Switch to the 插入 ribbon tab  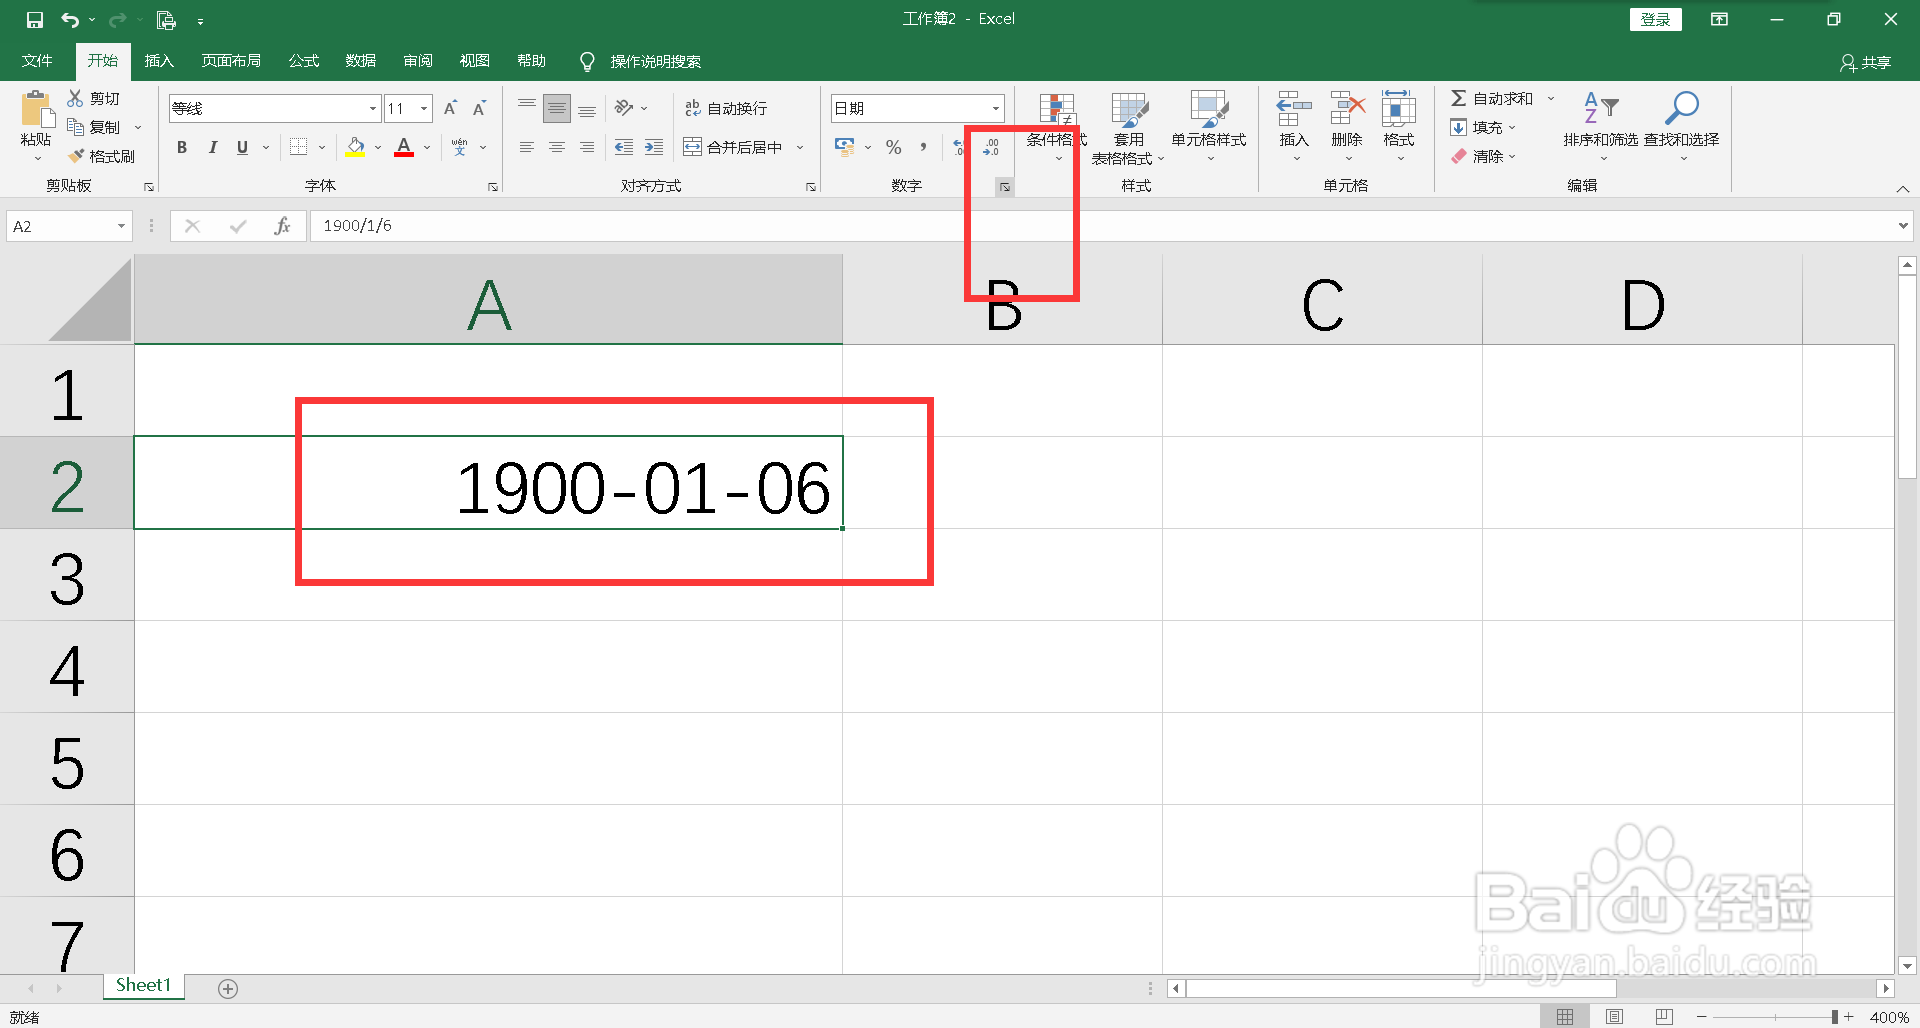tap(159, 61)
